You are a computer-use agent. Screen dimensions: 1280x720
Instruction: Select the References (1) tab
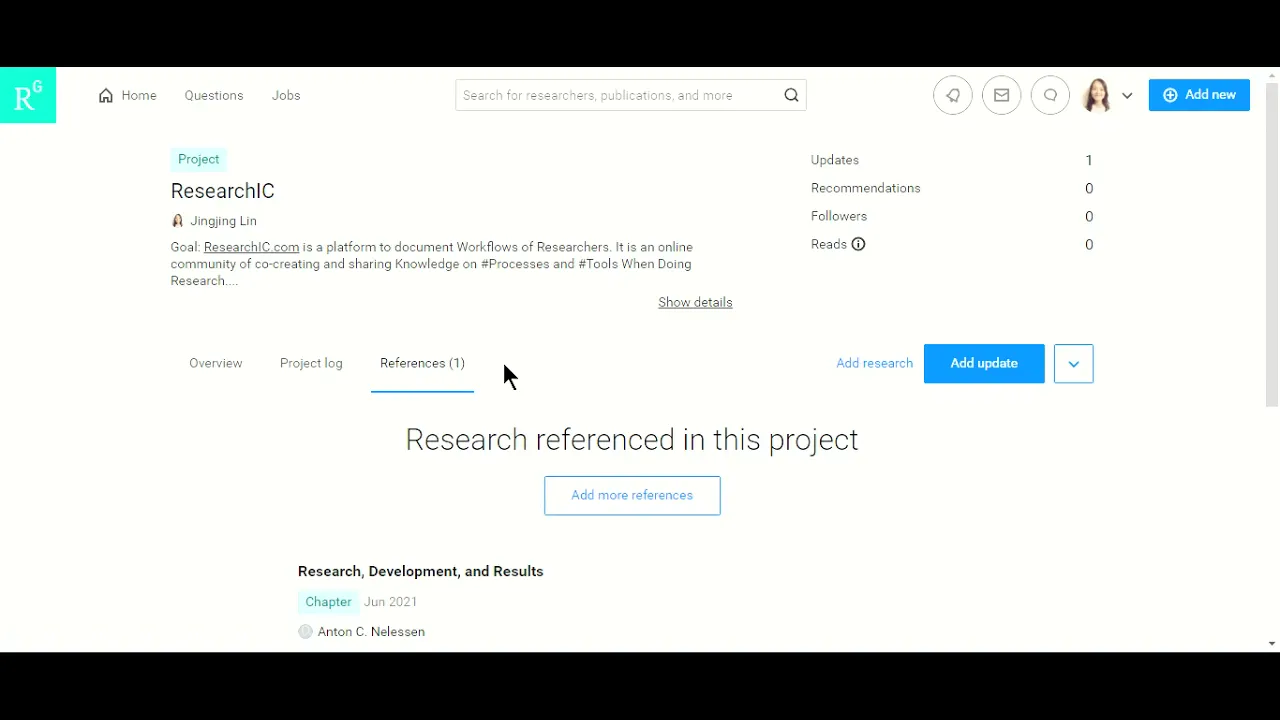tap(422, 363)
